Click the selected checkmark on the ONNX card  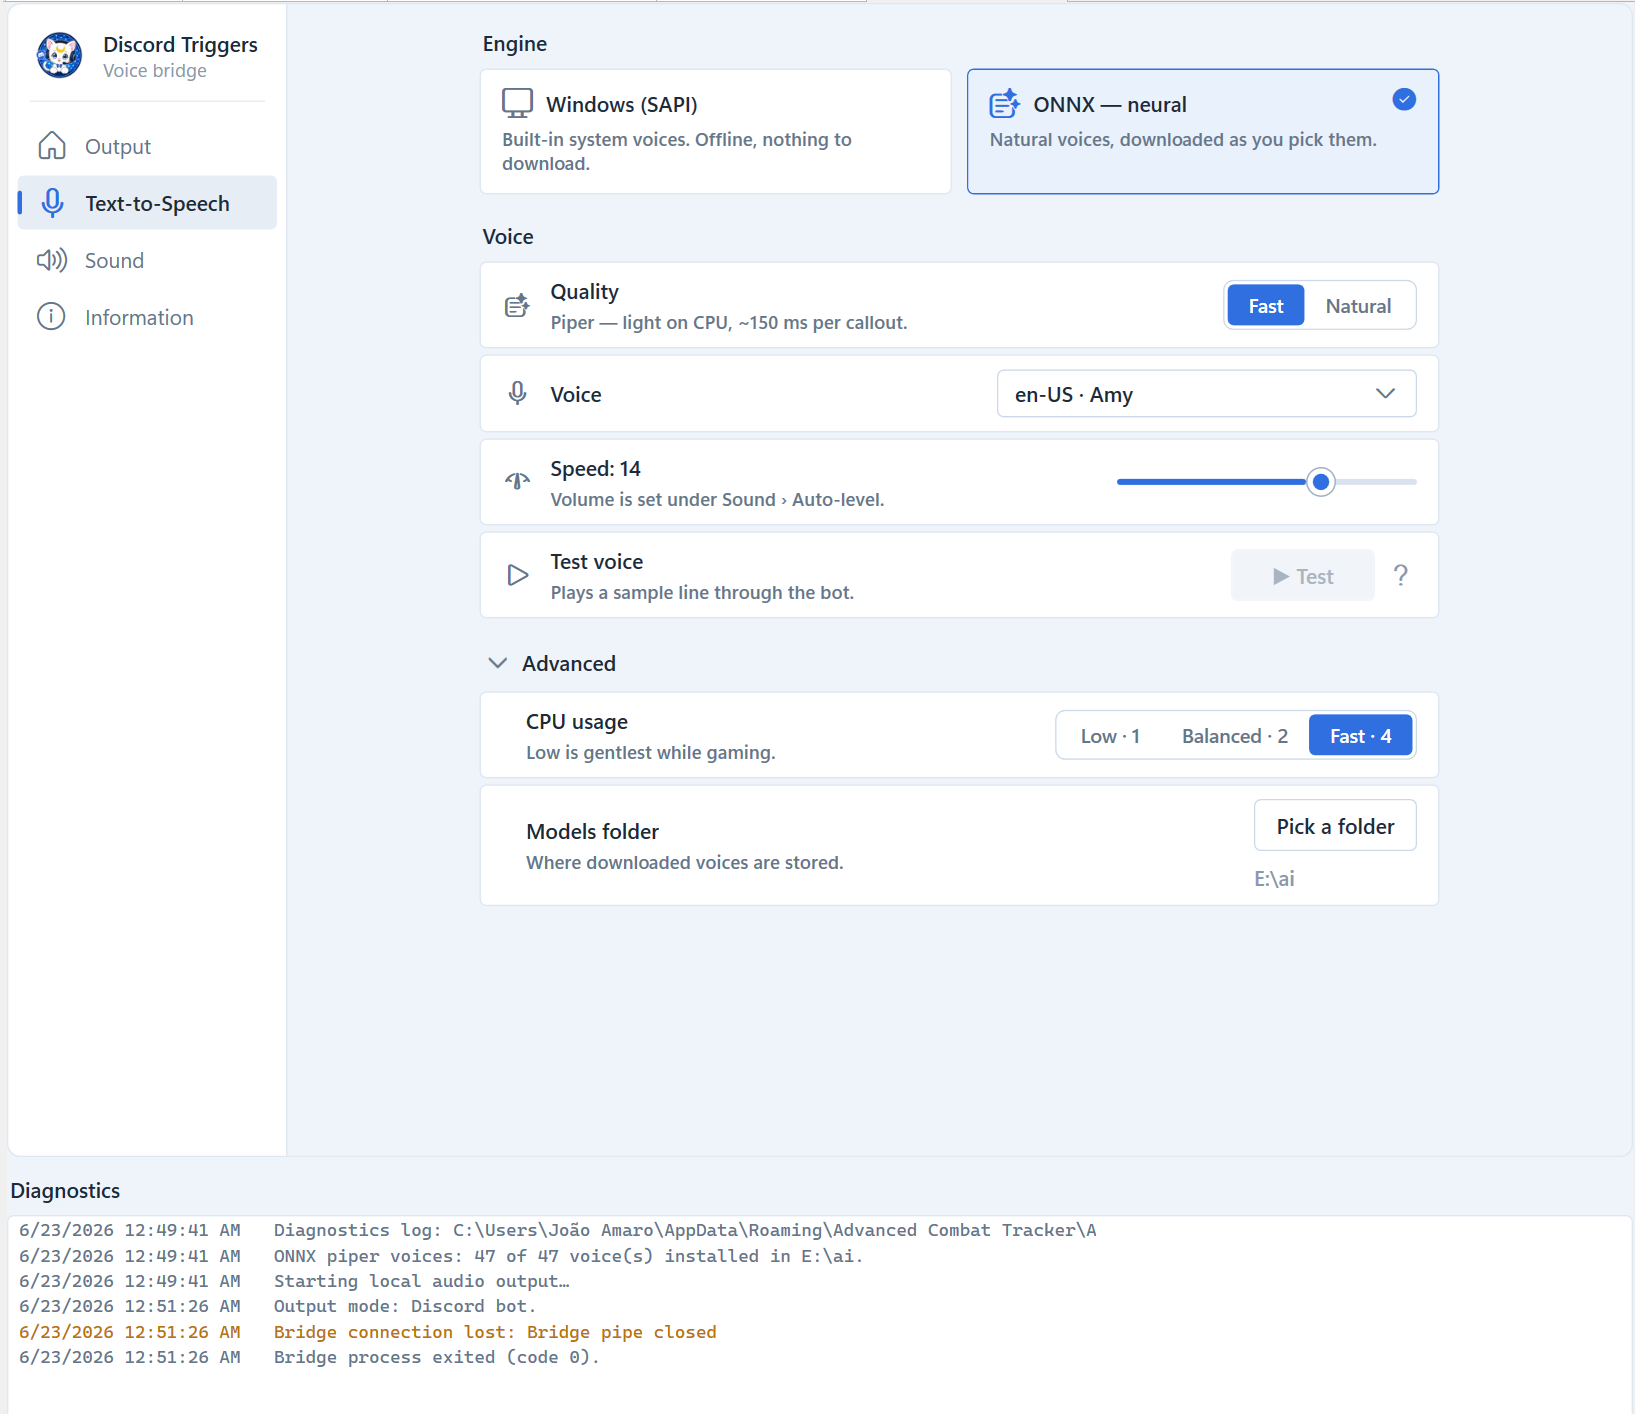(x=1404, y=99)
